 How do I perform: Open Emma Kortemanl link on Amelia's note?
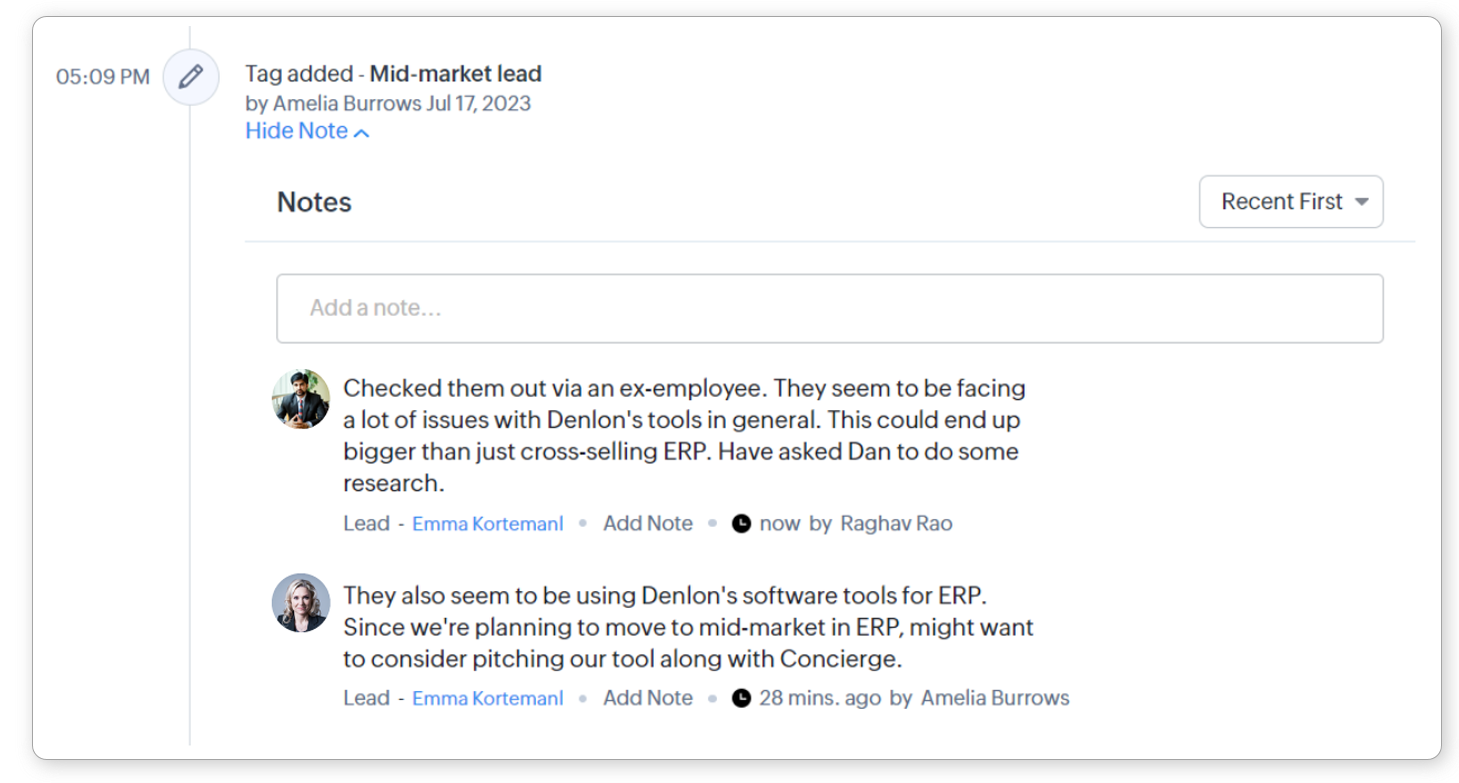click(487, 698)
